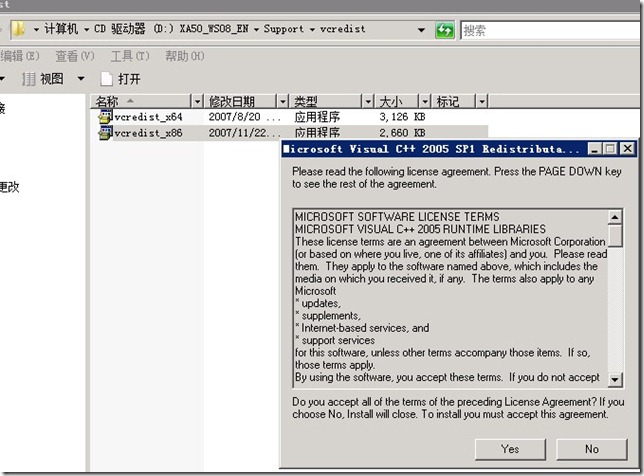The width and height of the screenshot is (644, 476).
Task: Click the 2007/11/22 date cell
Action: coord(244,133)
